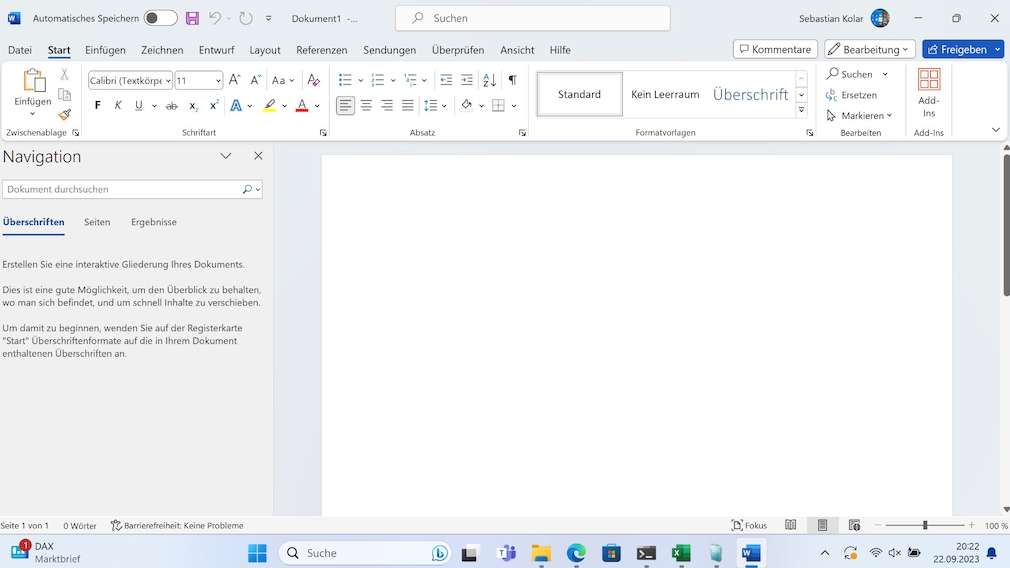
Task: Click the strikethrough text icon
Action: click(171, 106)
